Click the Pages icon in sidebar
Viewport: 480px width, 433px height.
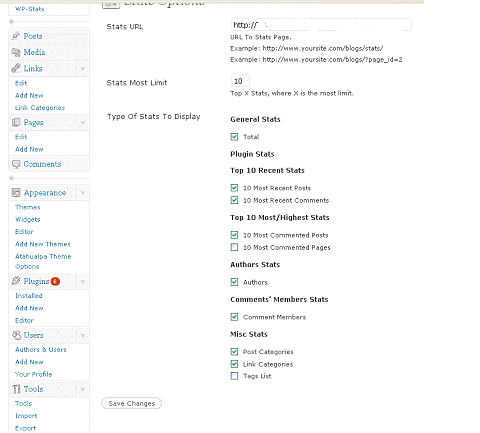(x=16, y=122)
